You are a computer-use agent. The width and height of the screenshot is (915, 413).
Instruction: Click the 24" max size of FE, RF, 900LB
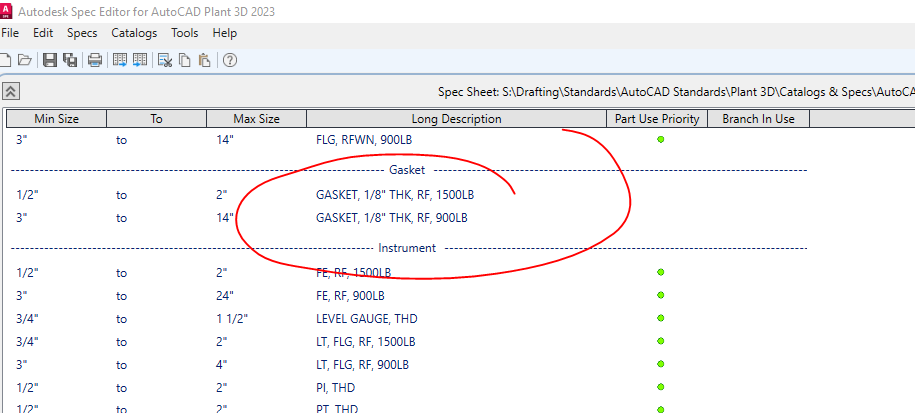tap(225, 296)
